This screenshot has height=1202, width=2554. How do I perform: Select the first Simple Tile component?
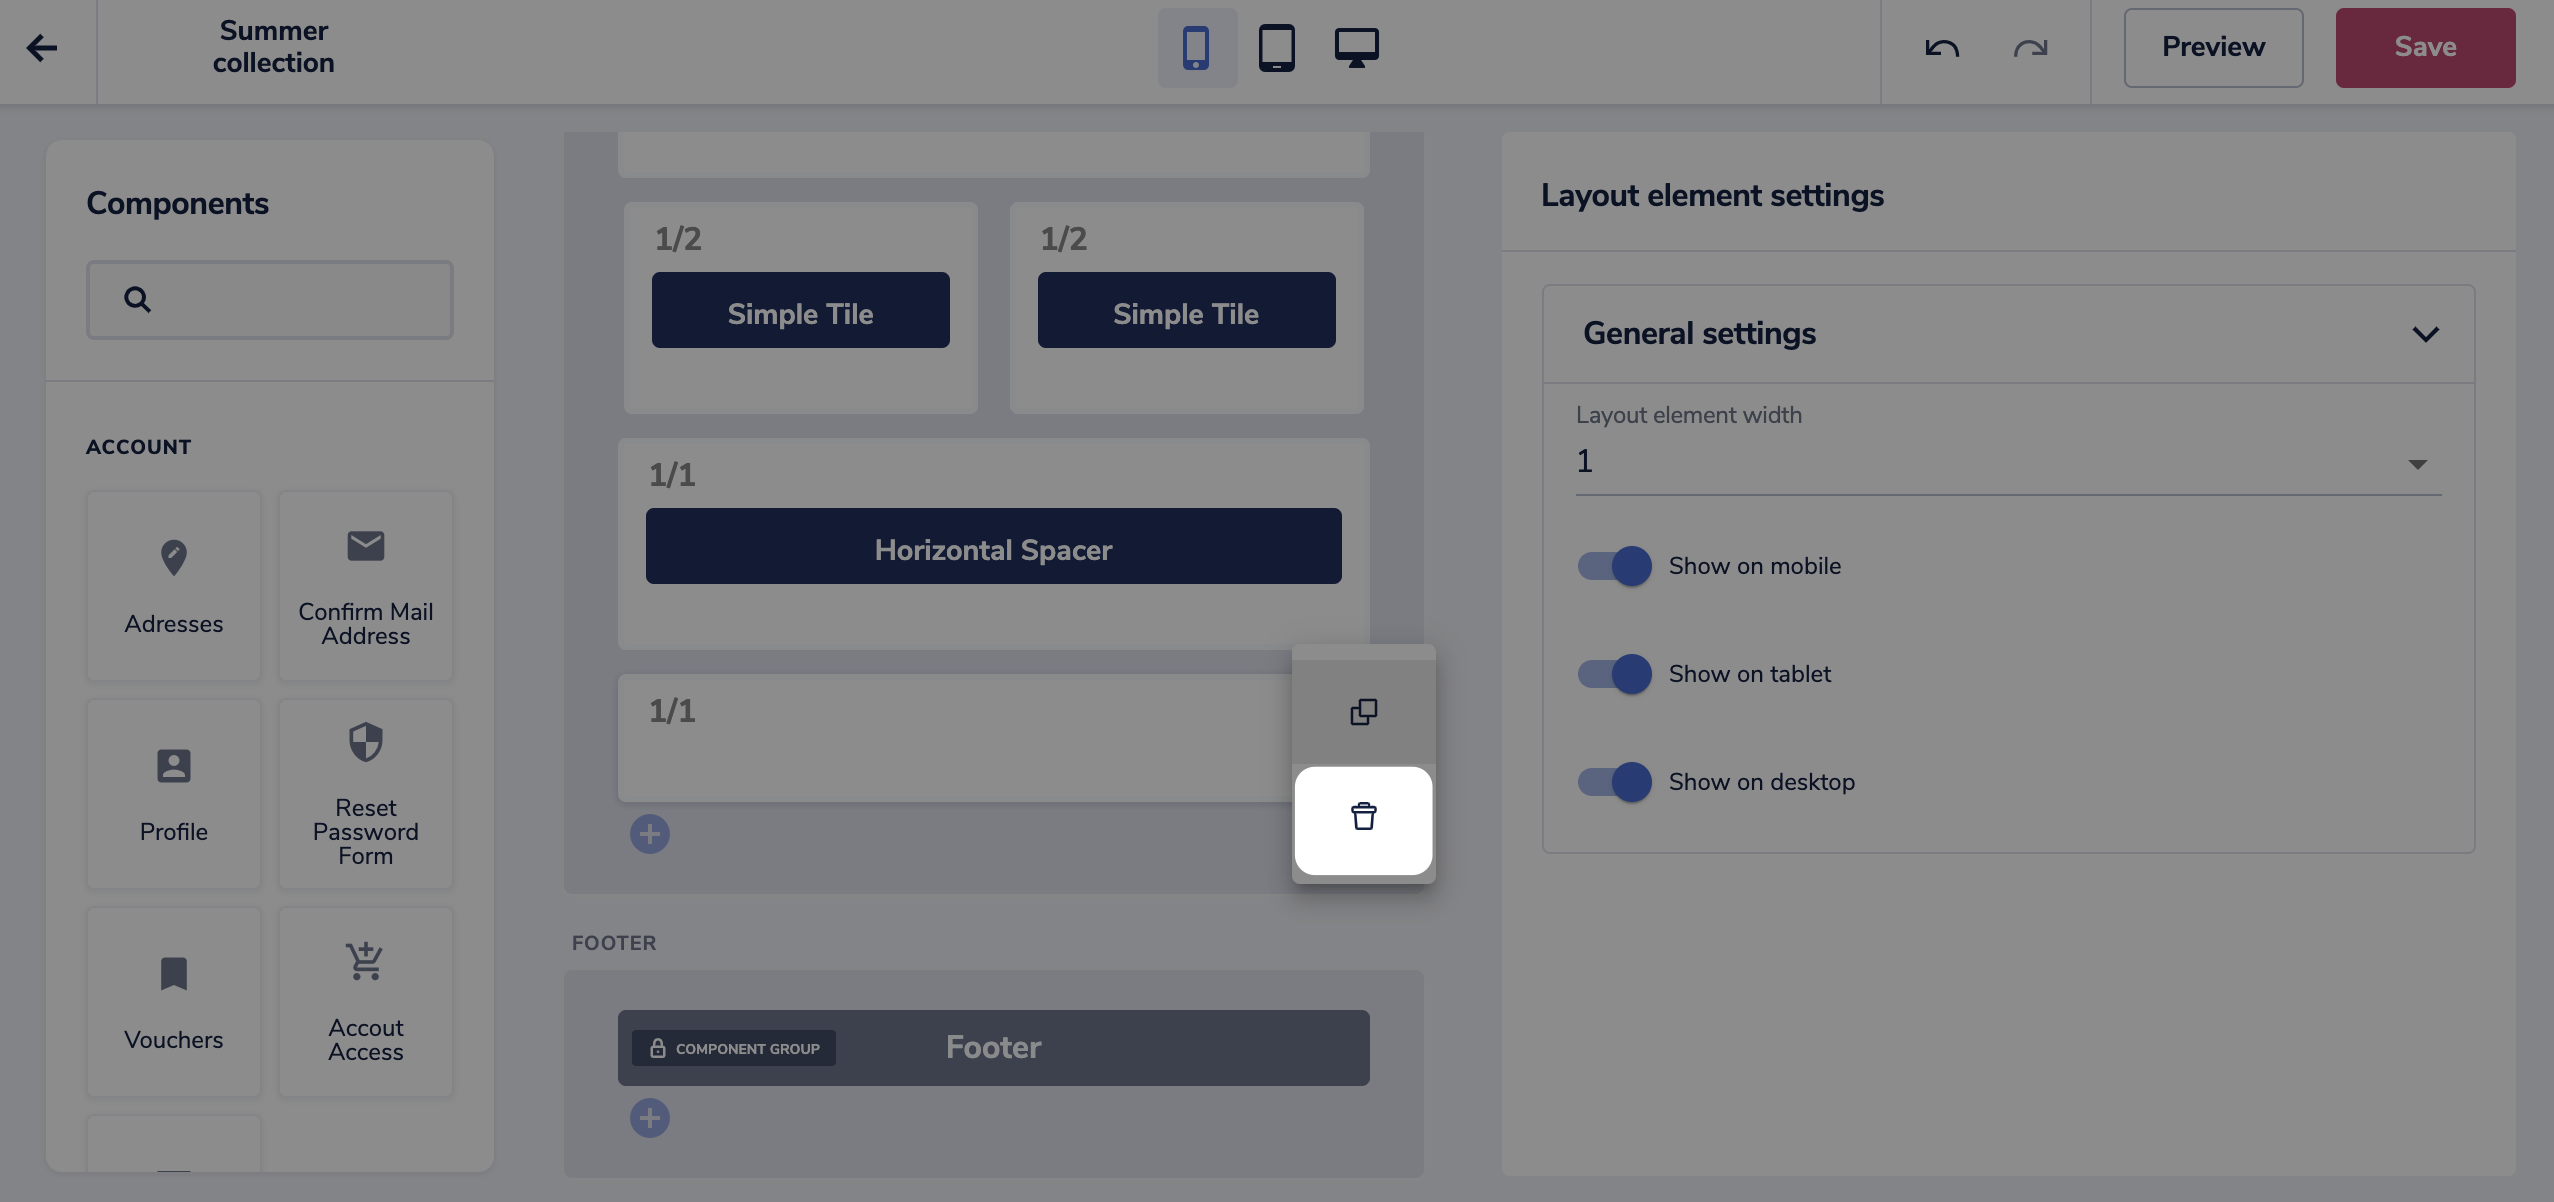click(x=801, y=310)
